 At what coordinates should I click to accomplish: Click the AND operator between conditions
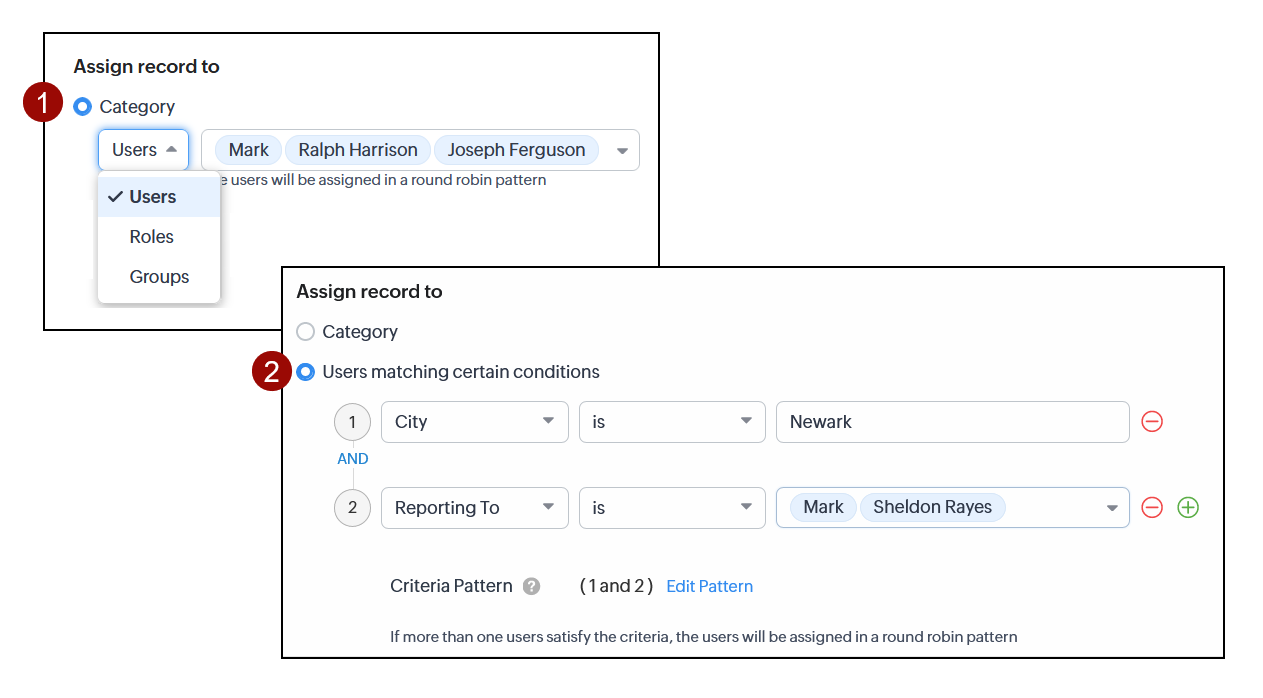point(352,459)
